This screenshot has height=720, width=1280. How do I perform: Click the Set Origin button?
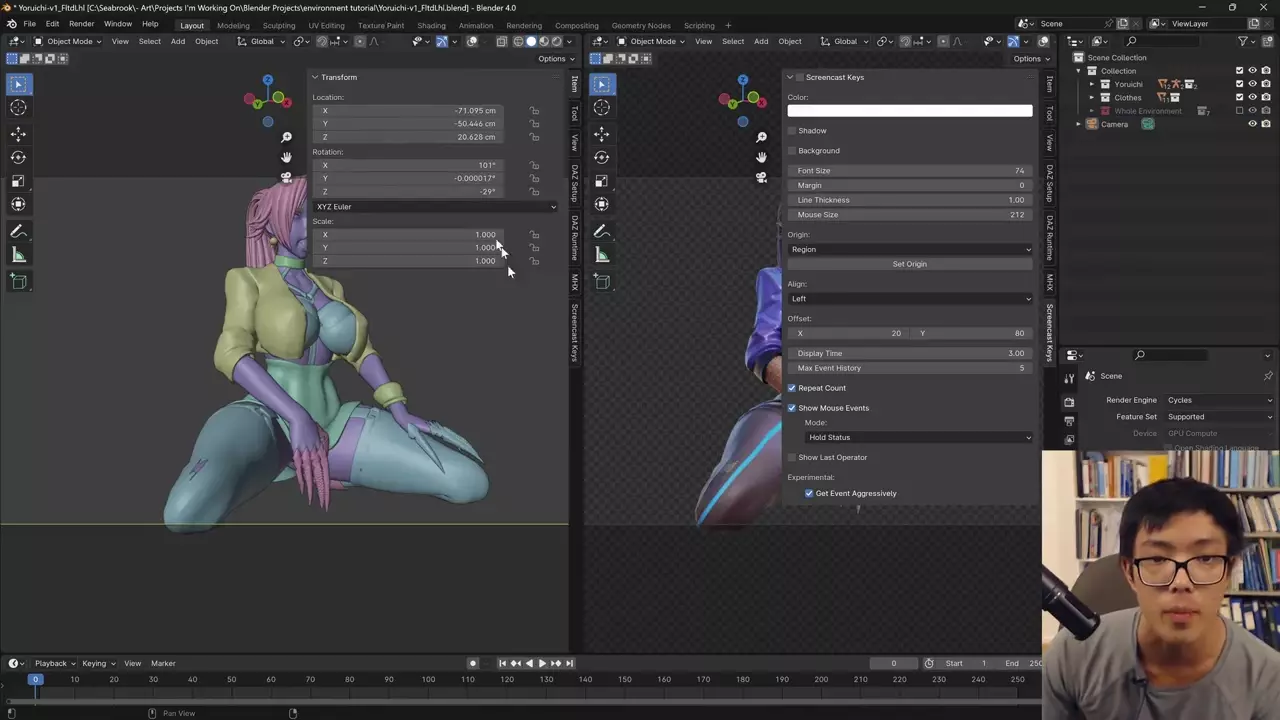(909, 264)
